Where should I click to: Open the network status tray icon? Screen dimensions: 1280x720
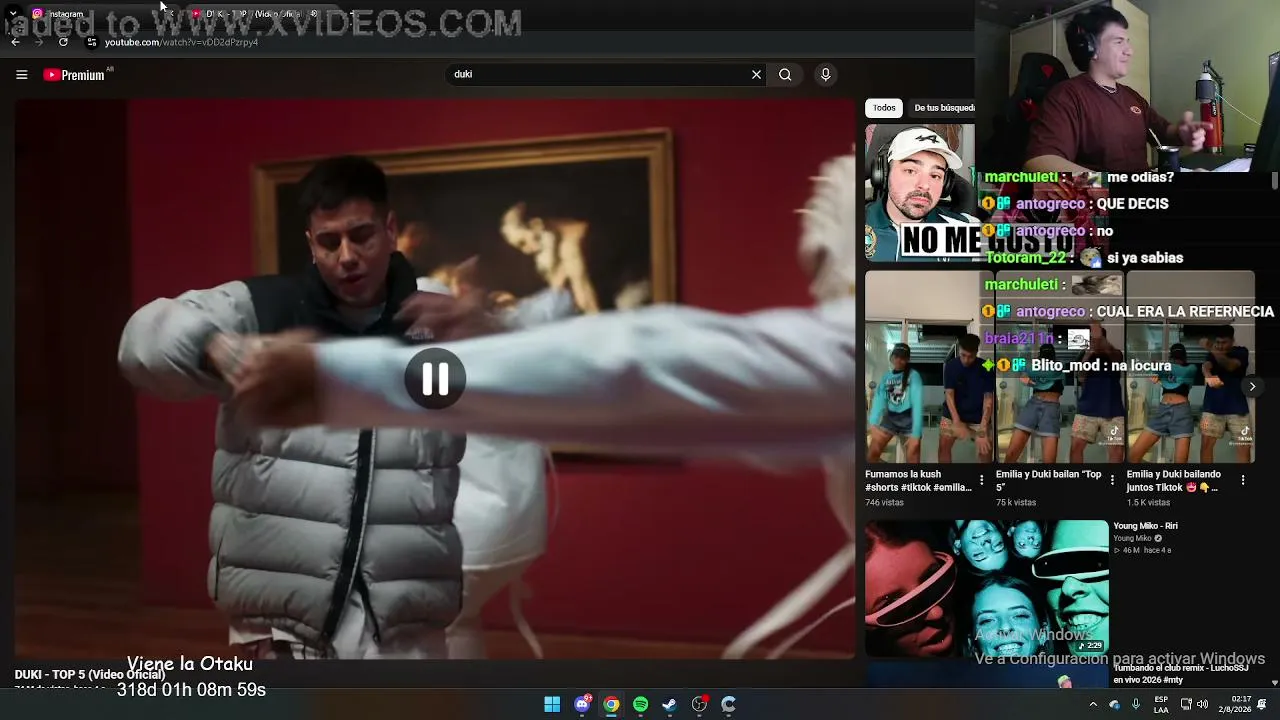click(1185, 704)
